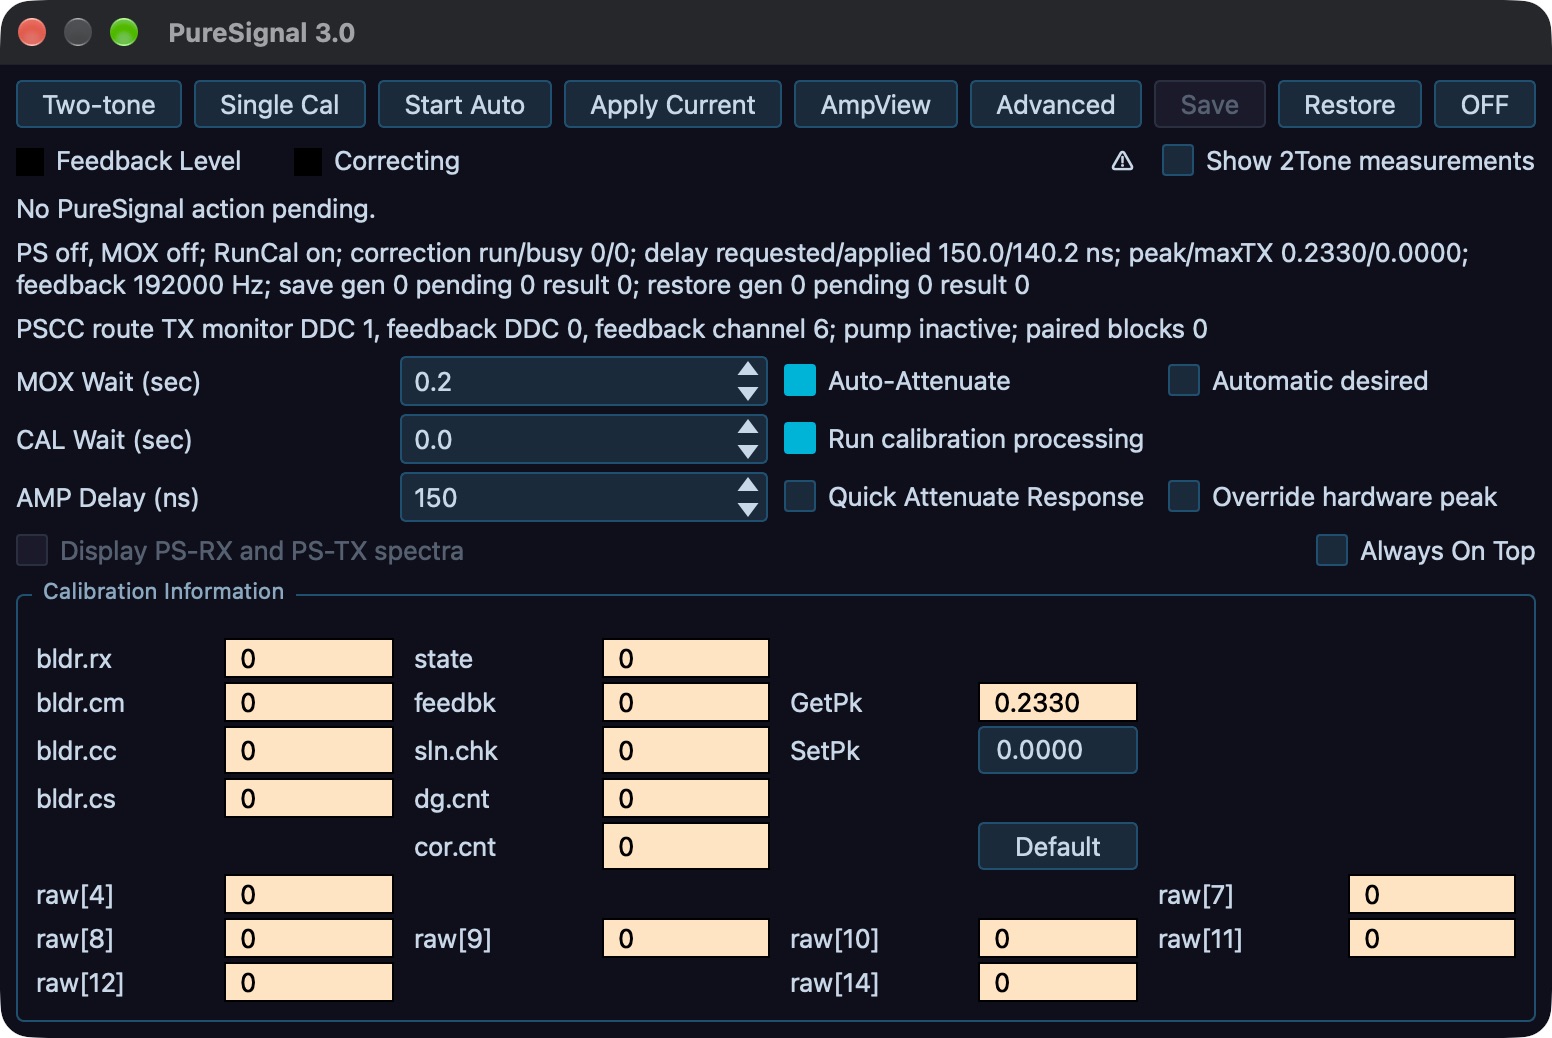
Task: Click the Default peak button
Action: click(1058, 846)
